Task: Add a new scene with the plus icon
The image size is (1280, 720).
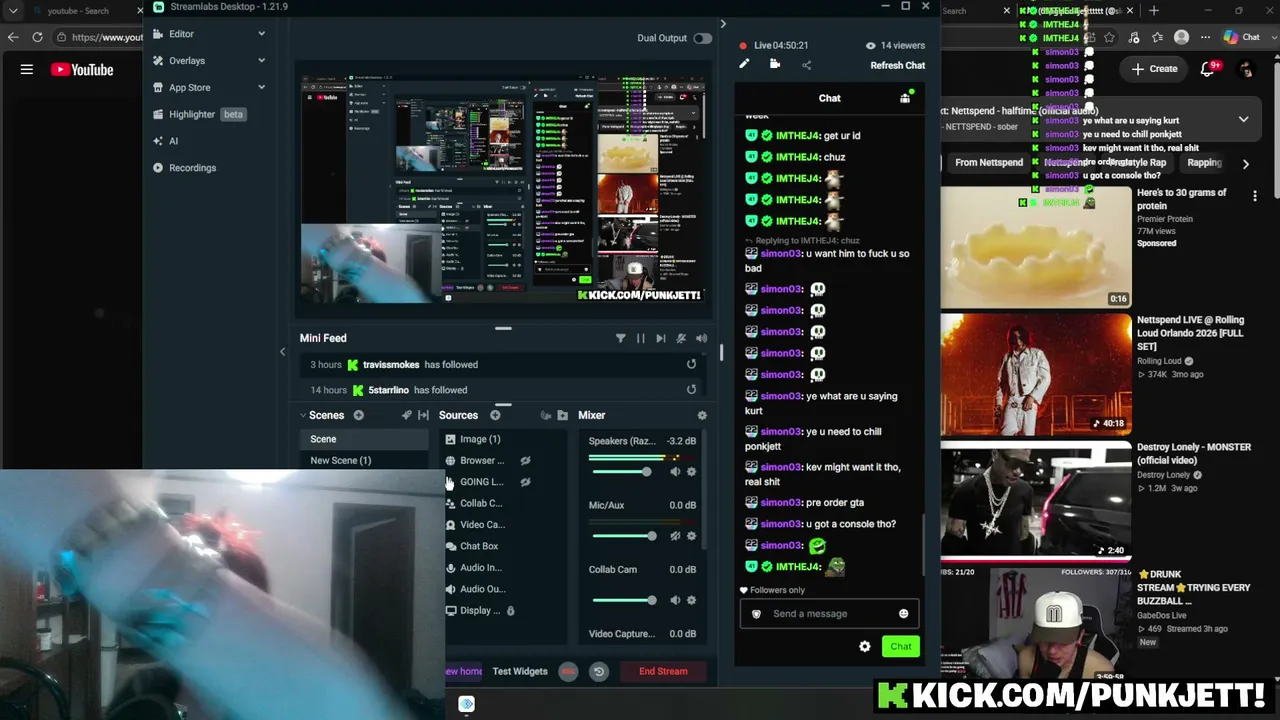Action: click(x=358, y=415)
